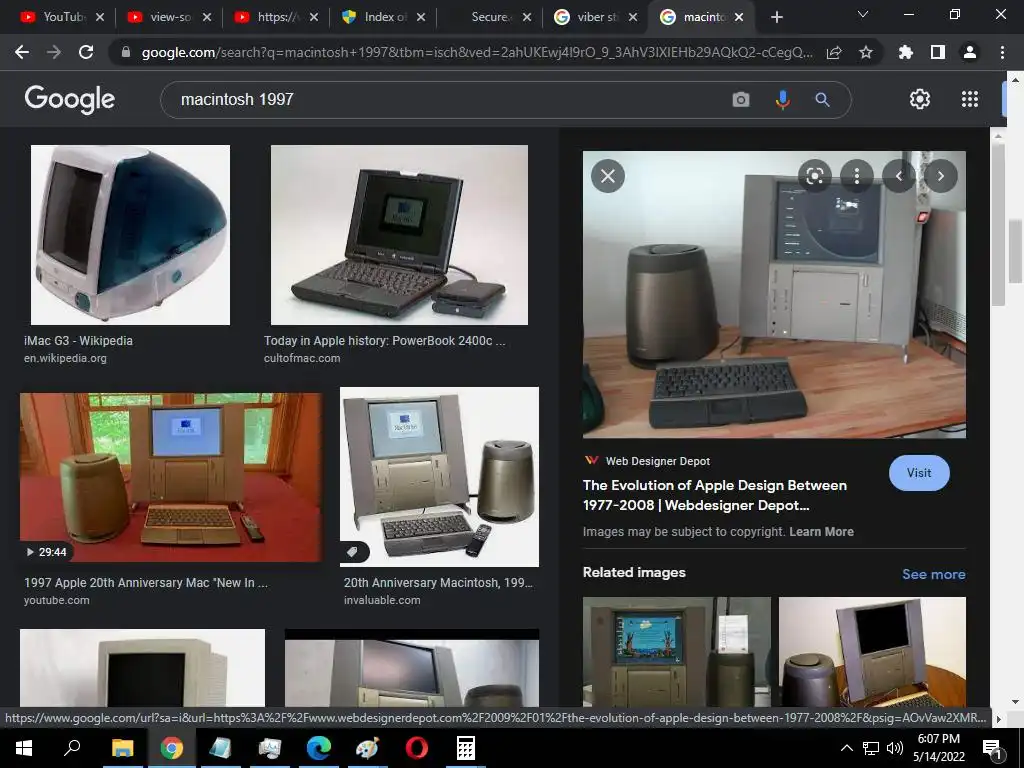
Task: Open a new browser tab
Action: tap(776, 17)
